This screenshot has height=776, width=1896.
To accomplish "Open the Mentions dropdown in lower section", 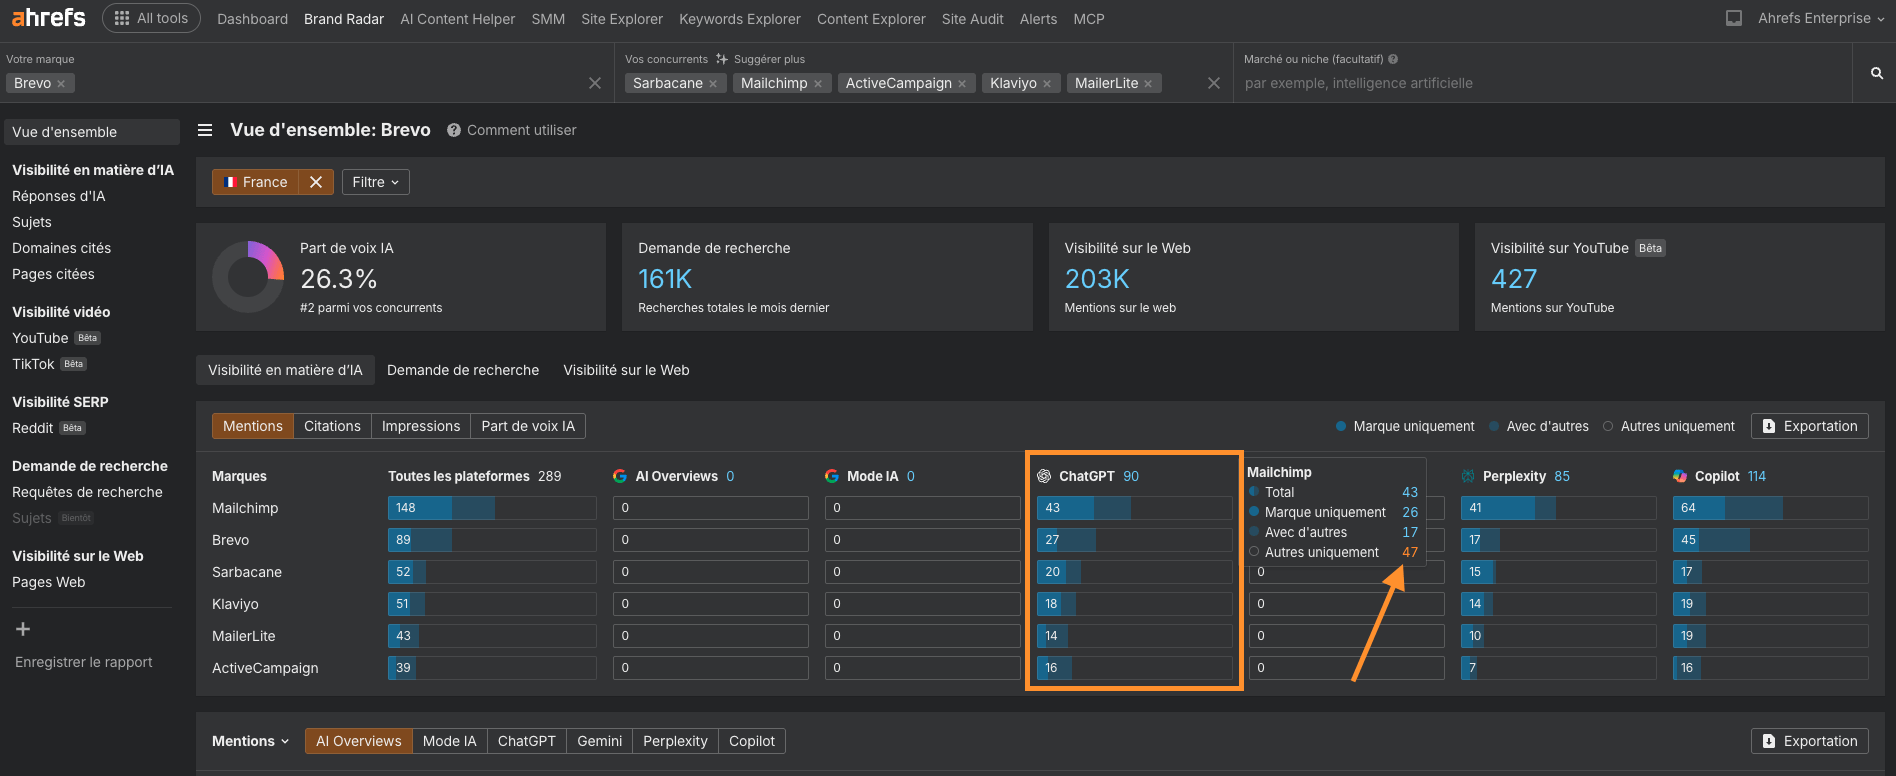I will (x=250, y=741).
